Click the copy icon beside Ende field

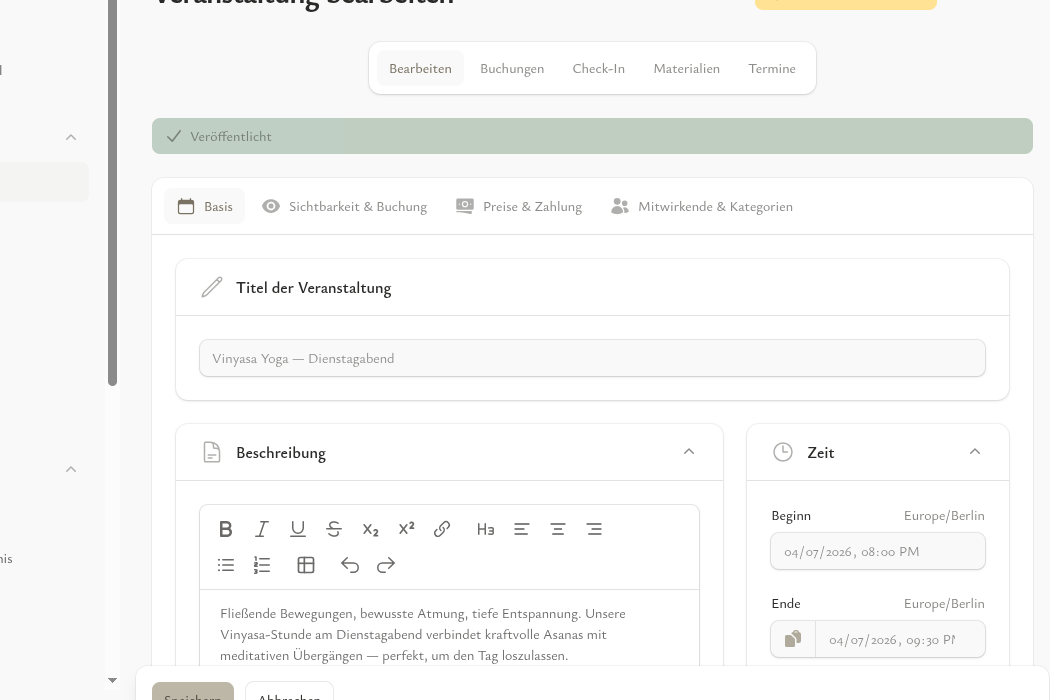(x=793, y=639)
